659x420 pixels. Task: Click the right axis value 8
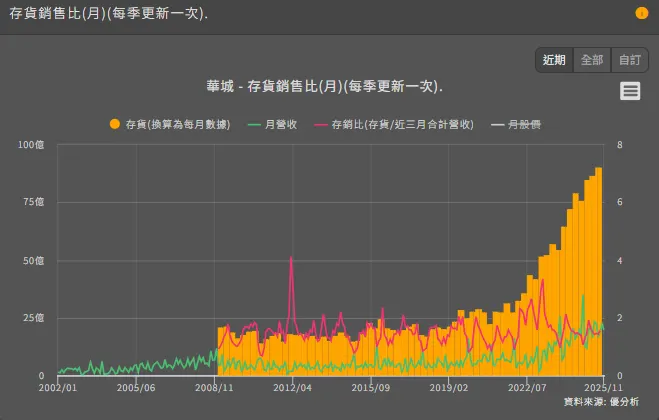pos(619,145)
